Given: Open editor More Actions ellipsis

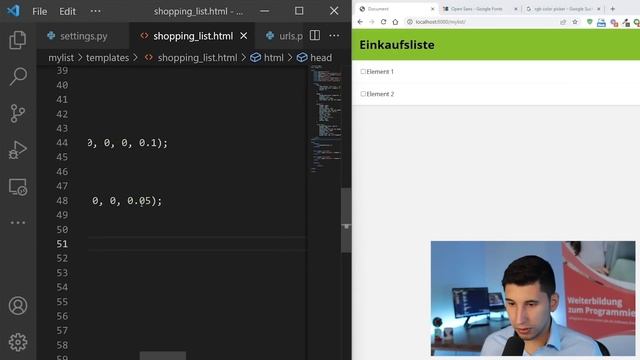Looking at the screenshot, I should tap(334, 36).
